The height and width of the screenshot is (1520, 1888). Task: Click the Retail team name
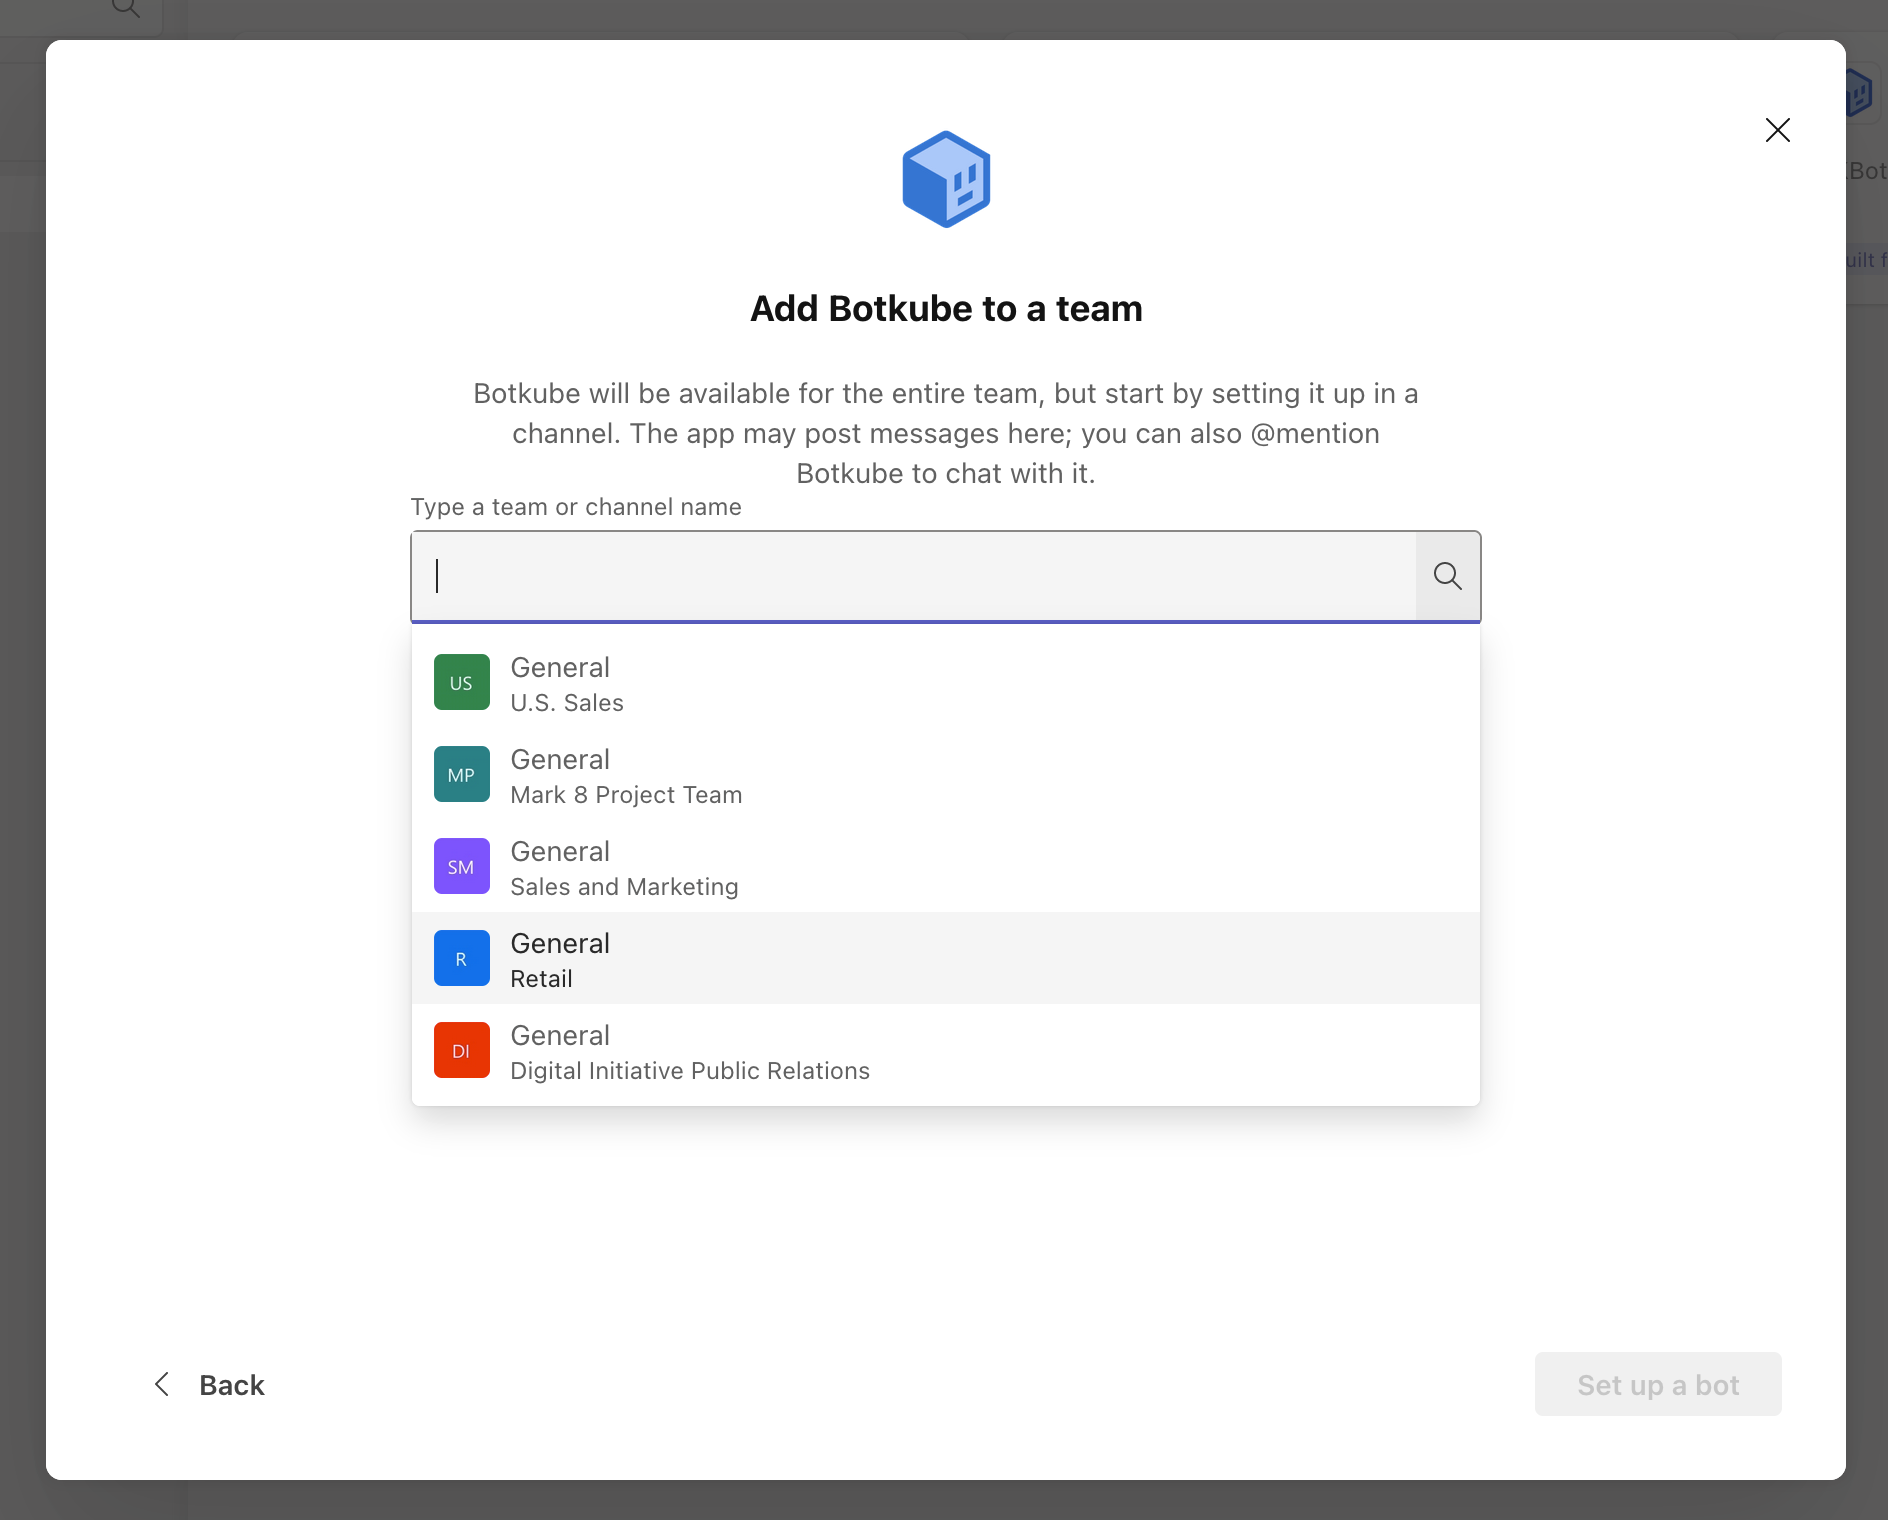[x=541, y=979]
